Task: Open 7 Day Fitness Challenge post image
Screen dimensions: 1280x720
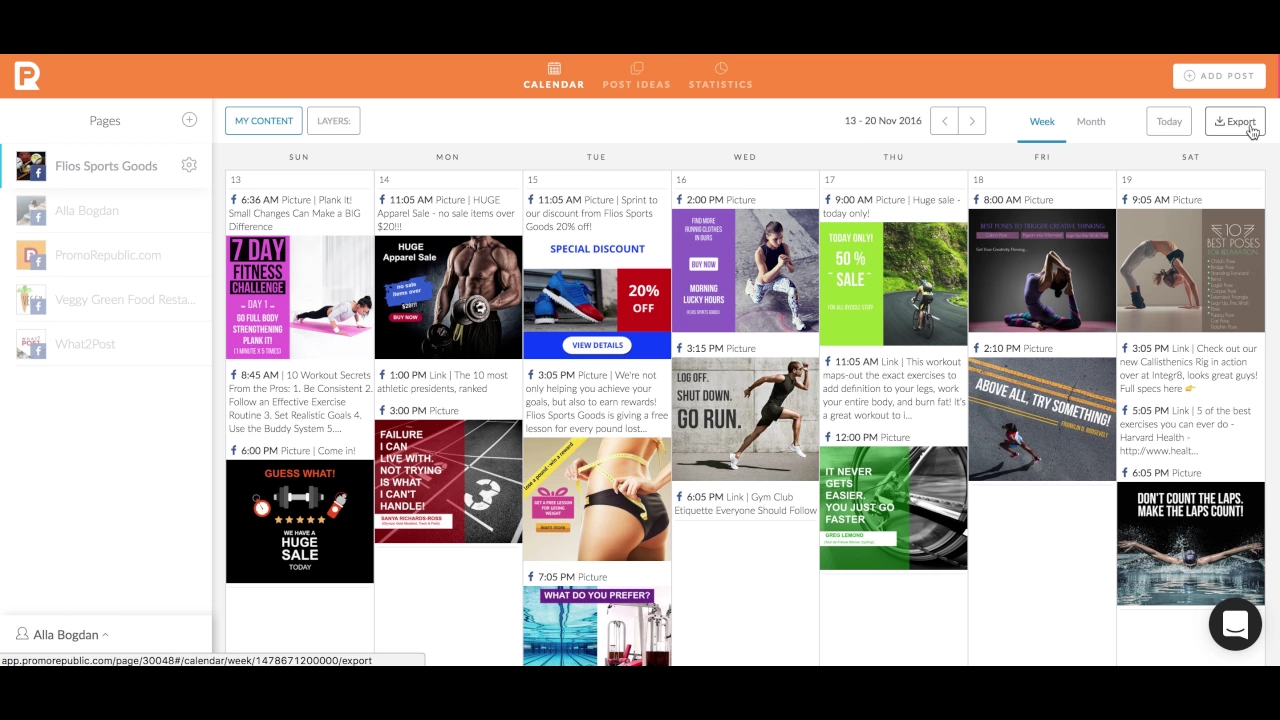Action: tap(299, 297)
